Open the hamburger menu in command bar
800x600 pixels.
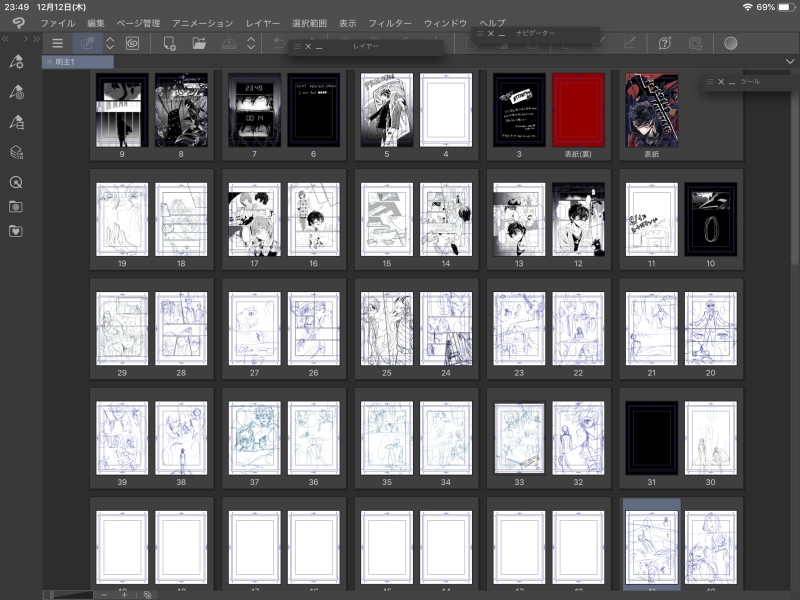[58, 43]
